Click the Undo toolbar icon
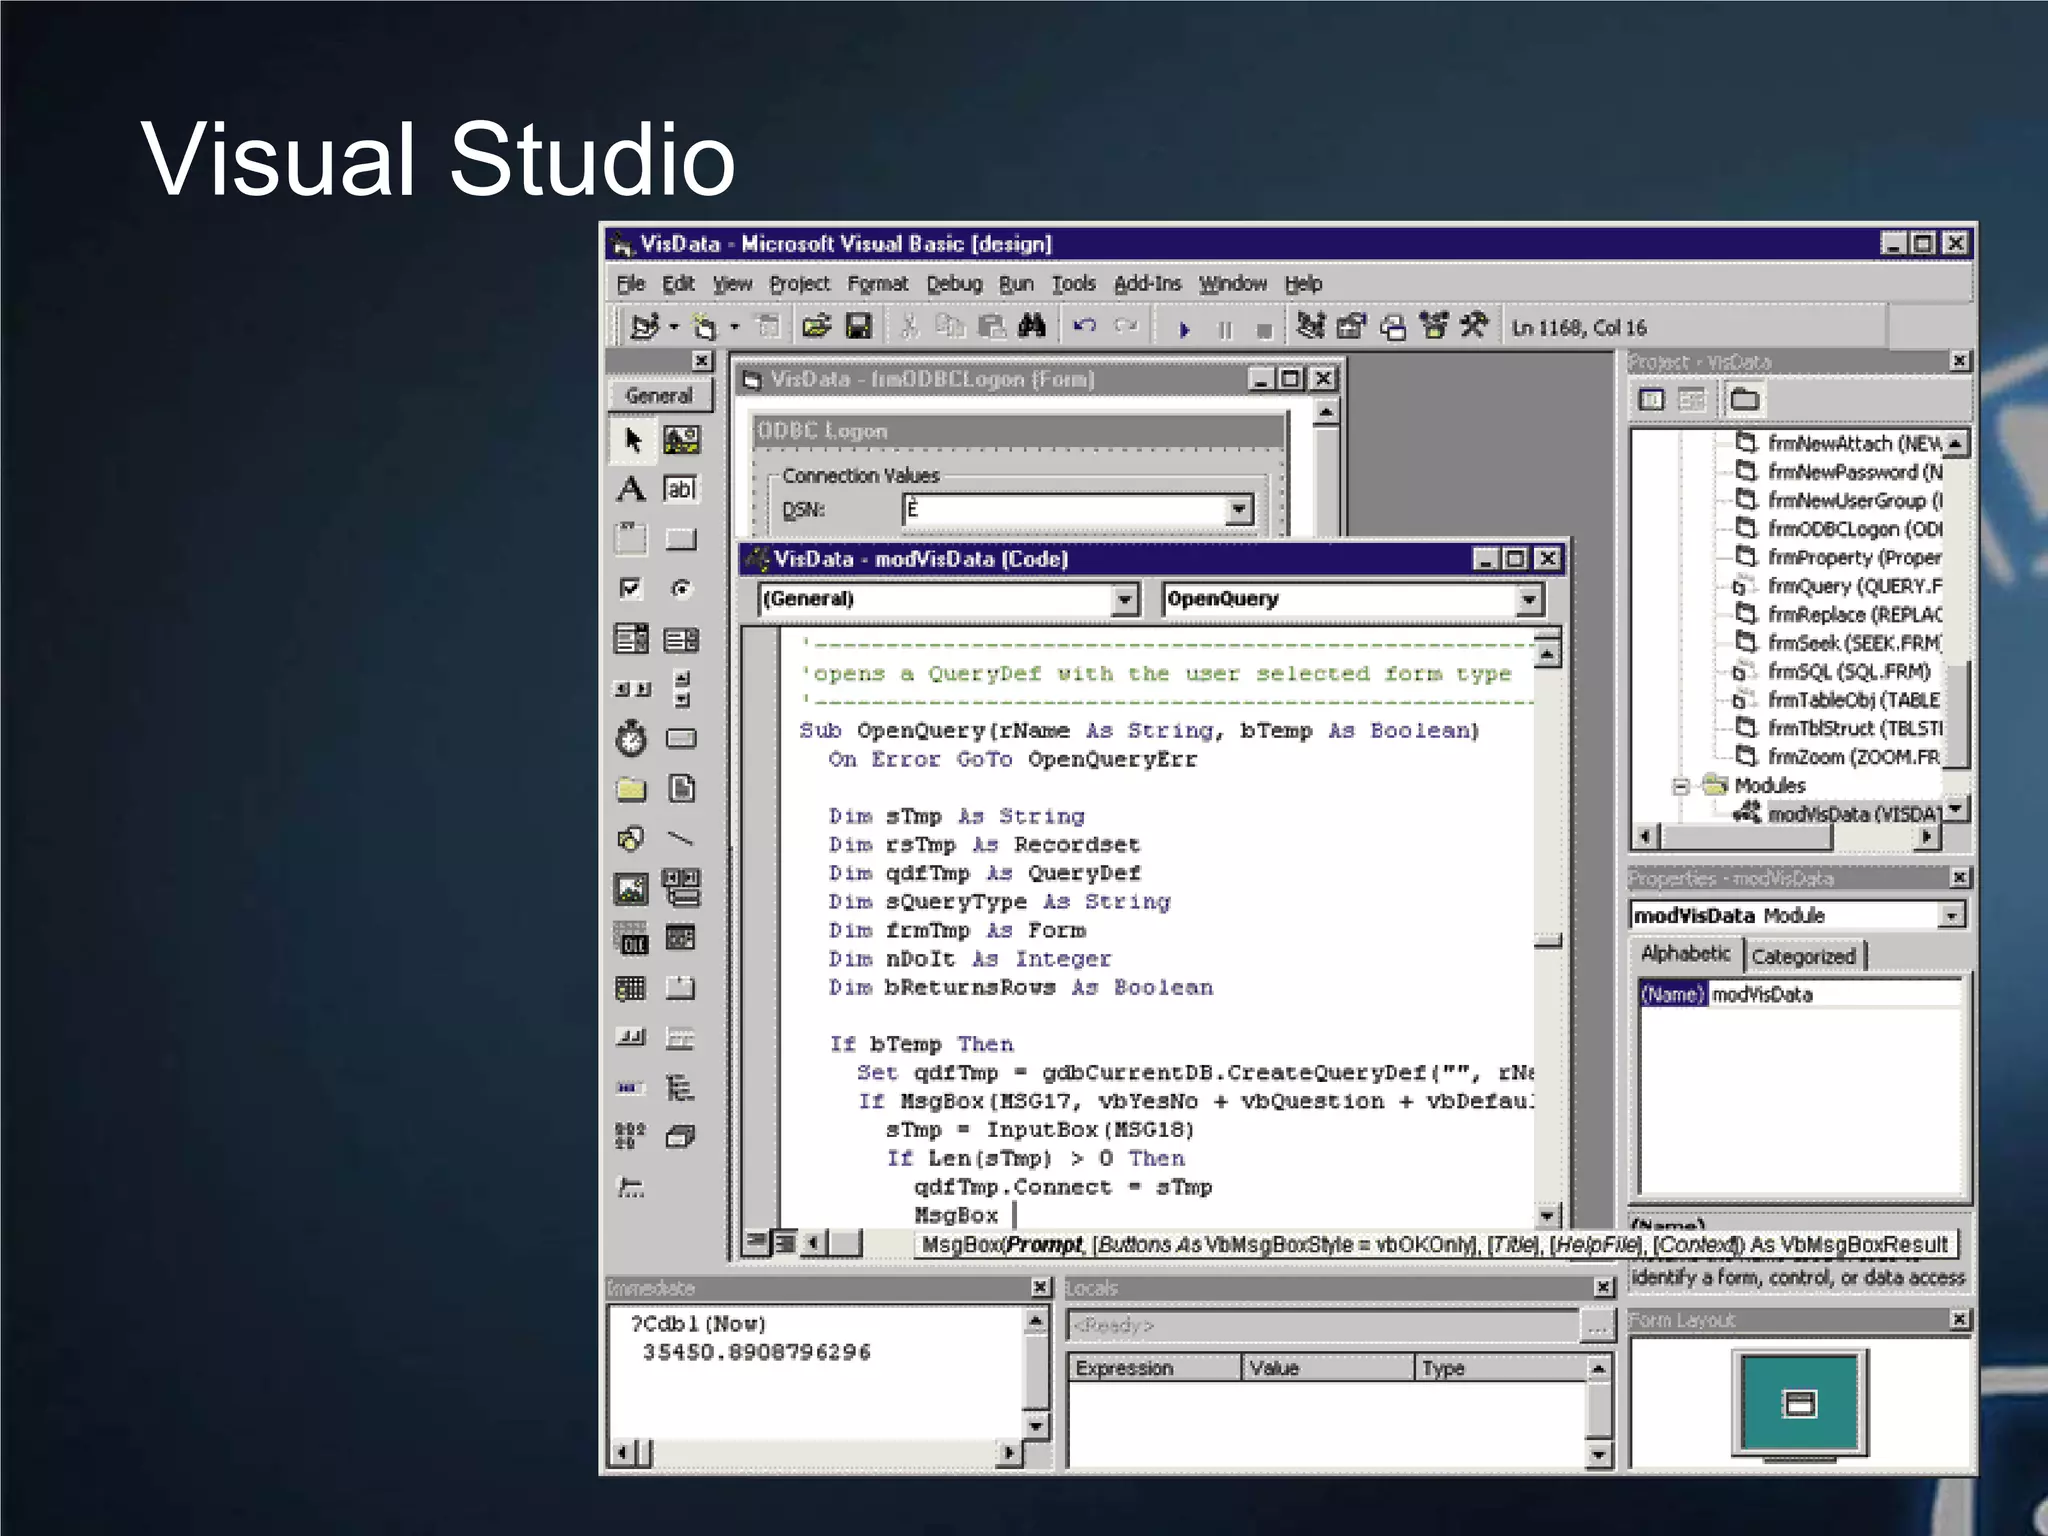 coord(1085,326)
